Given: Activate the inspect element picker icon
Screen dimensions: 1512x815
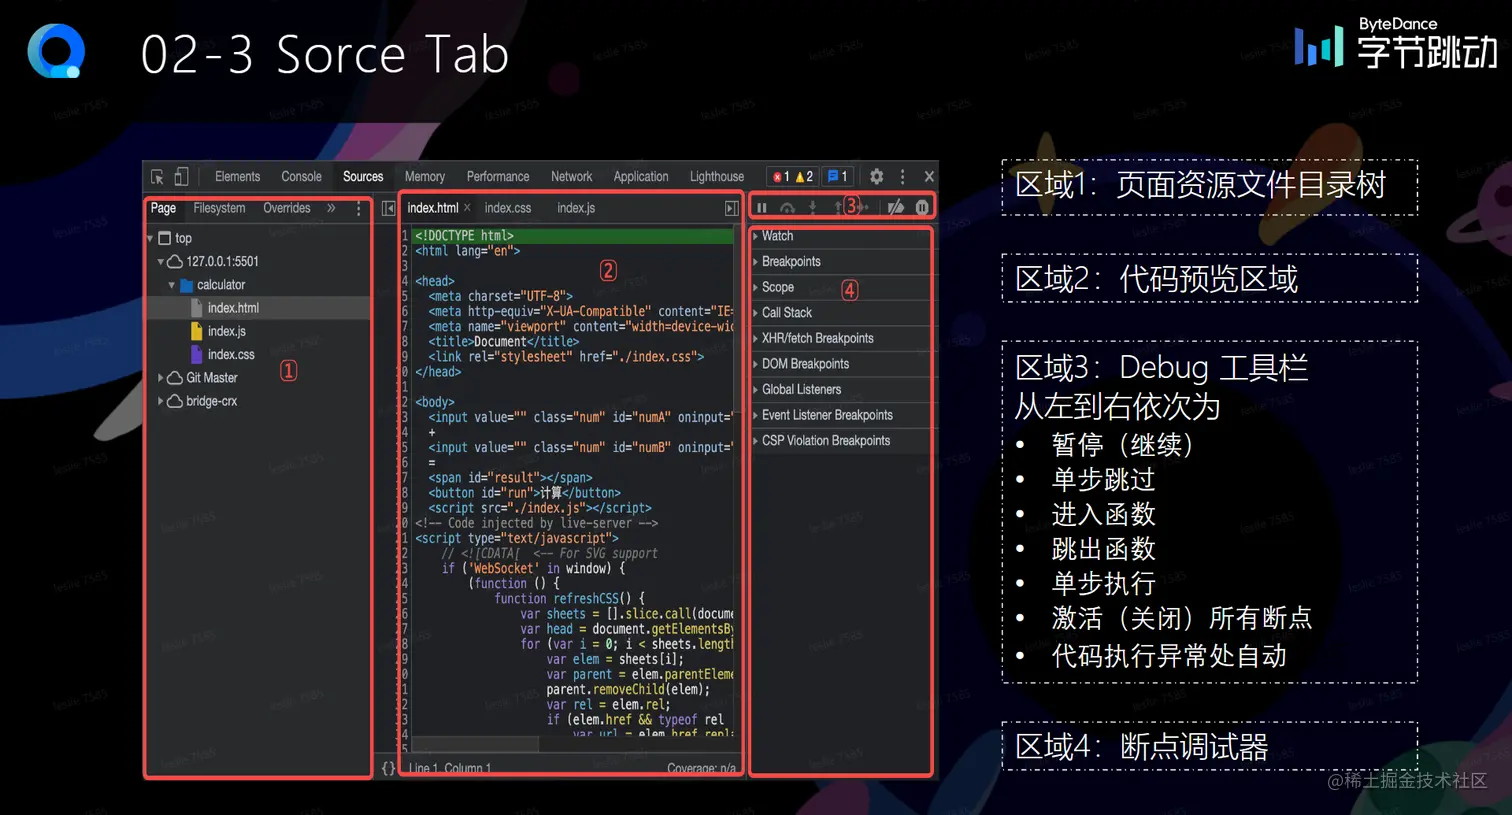Looking at the screenshot, I should (157, 177).
